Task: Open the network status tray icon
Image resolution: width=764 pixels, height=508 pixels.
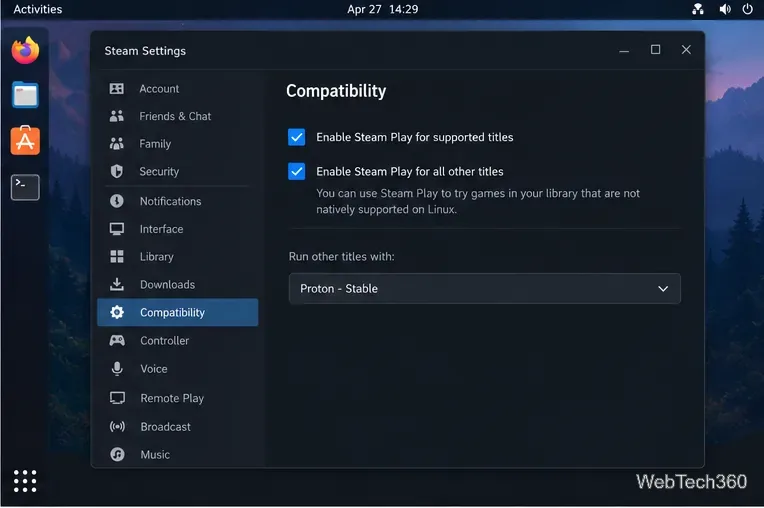Action: point(698,9)
